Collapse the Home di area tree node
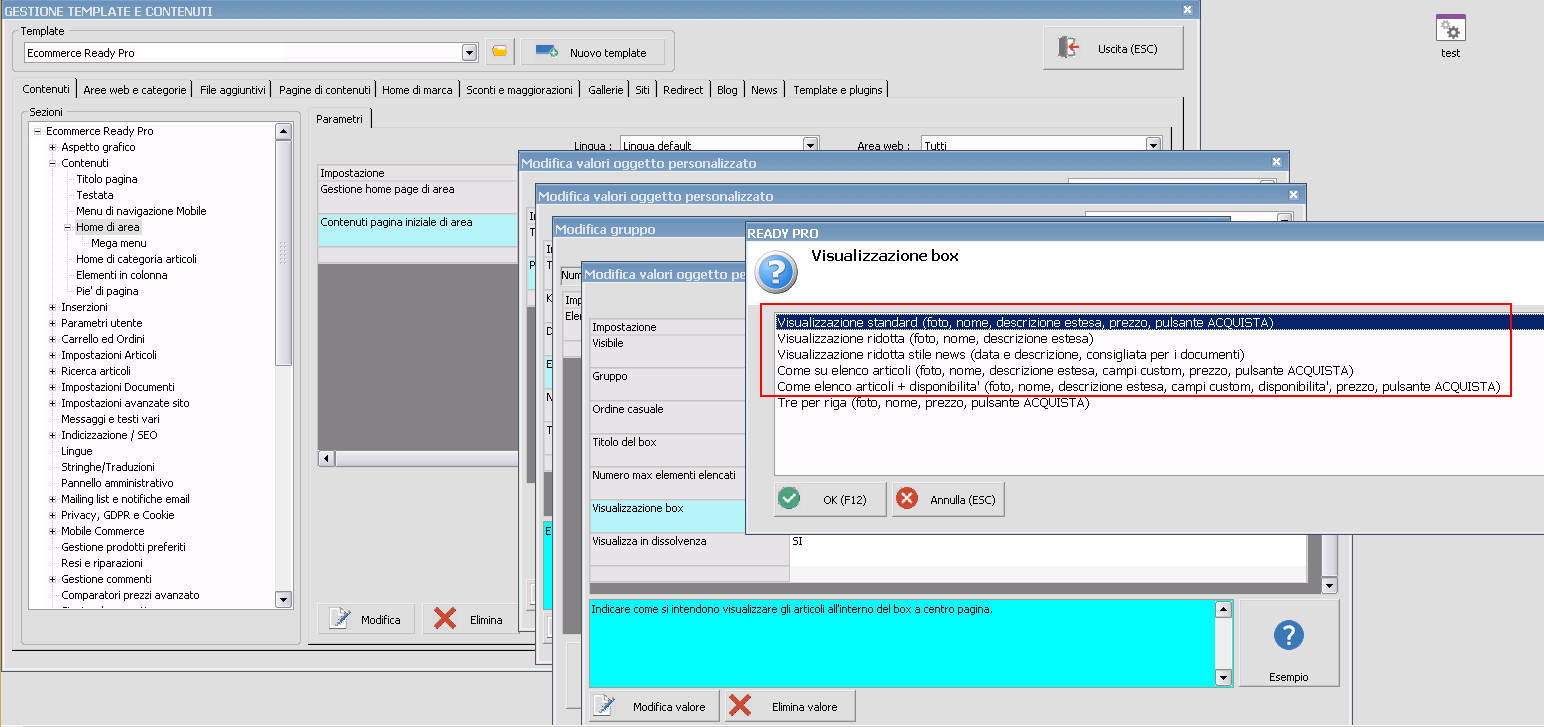This screenshot has width=1544, height=727. pyautogui.click(x=68, y=227)
